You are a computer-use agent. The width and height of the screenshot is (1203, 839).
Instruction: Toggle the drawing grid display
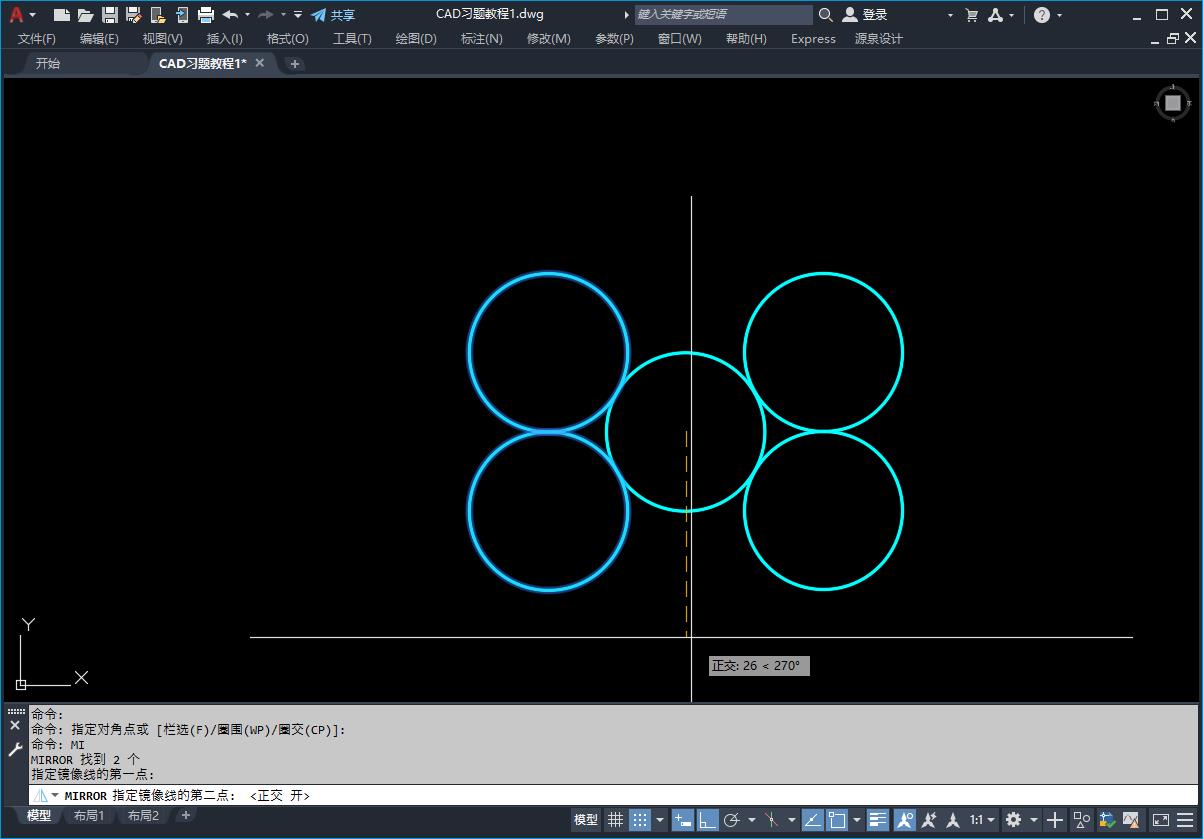tap(616, 820)
